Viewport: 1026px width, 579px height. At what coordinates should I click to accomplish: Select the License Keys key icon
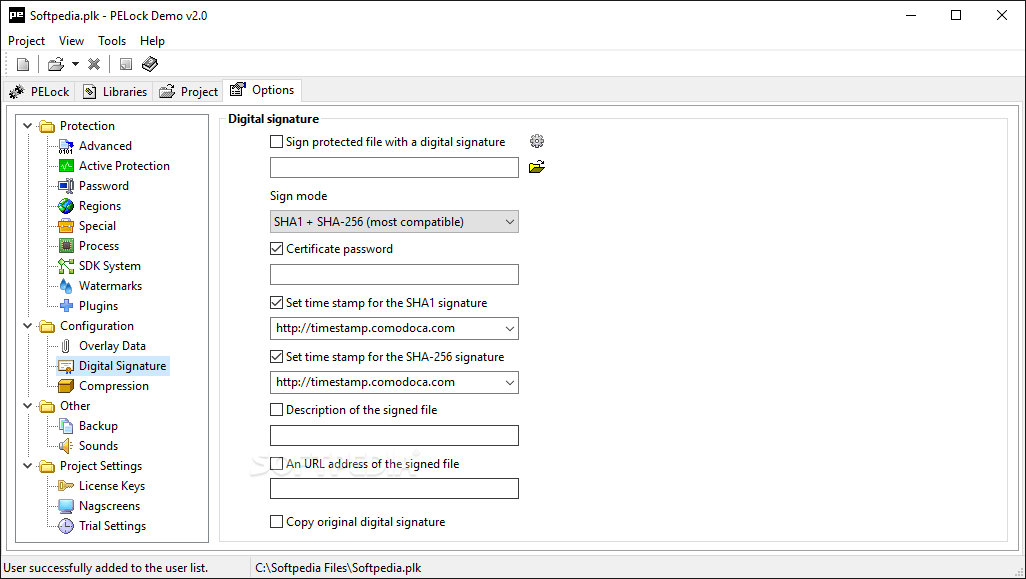[66, 486]
